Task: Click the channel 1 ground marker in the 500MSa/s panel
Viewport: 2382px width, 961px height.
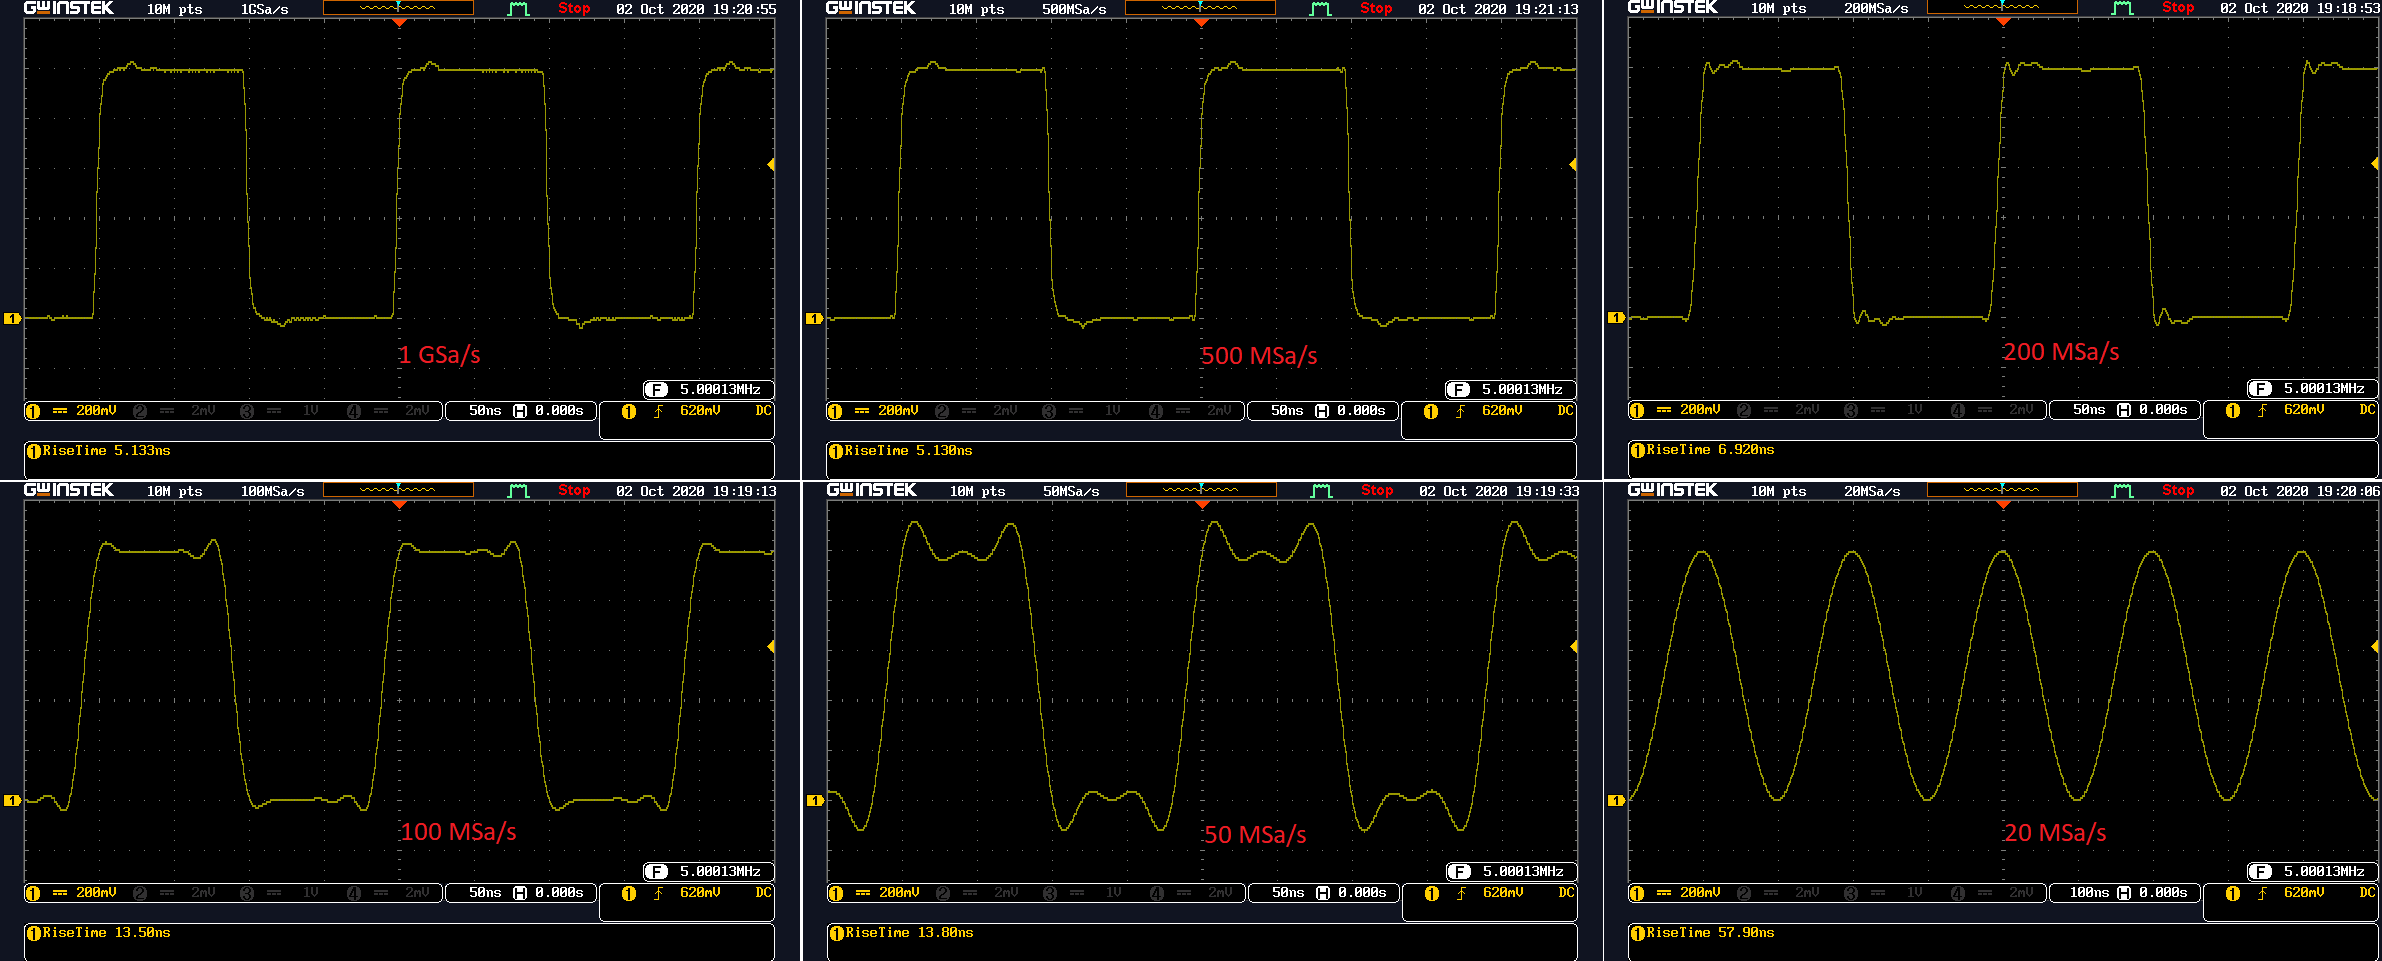Action: tap(814, 318)
